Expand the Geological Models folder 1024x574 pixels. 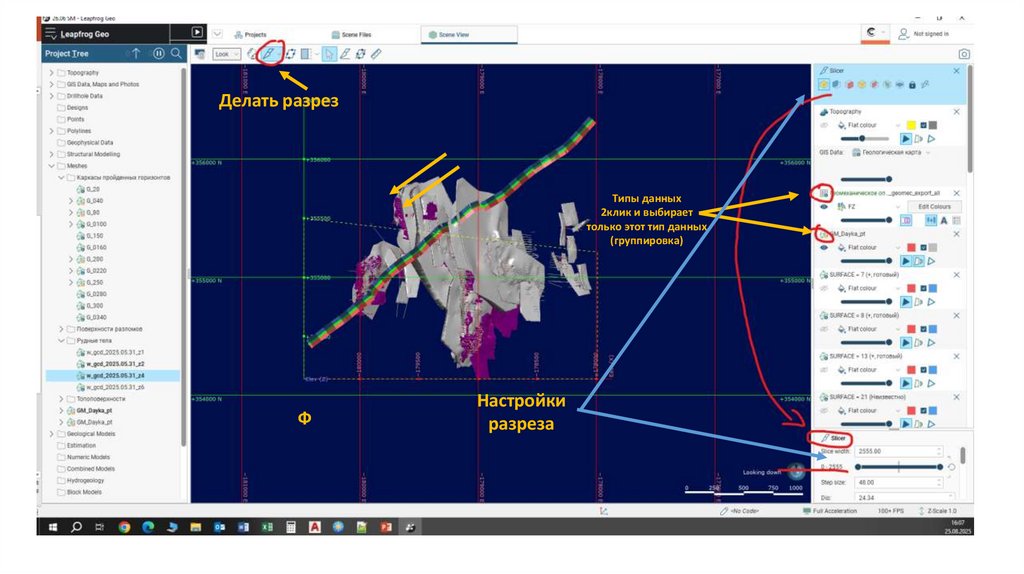click(52, 434)
